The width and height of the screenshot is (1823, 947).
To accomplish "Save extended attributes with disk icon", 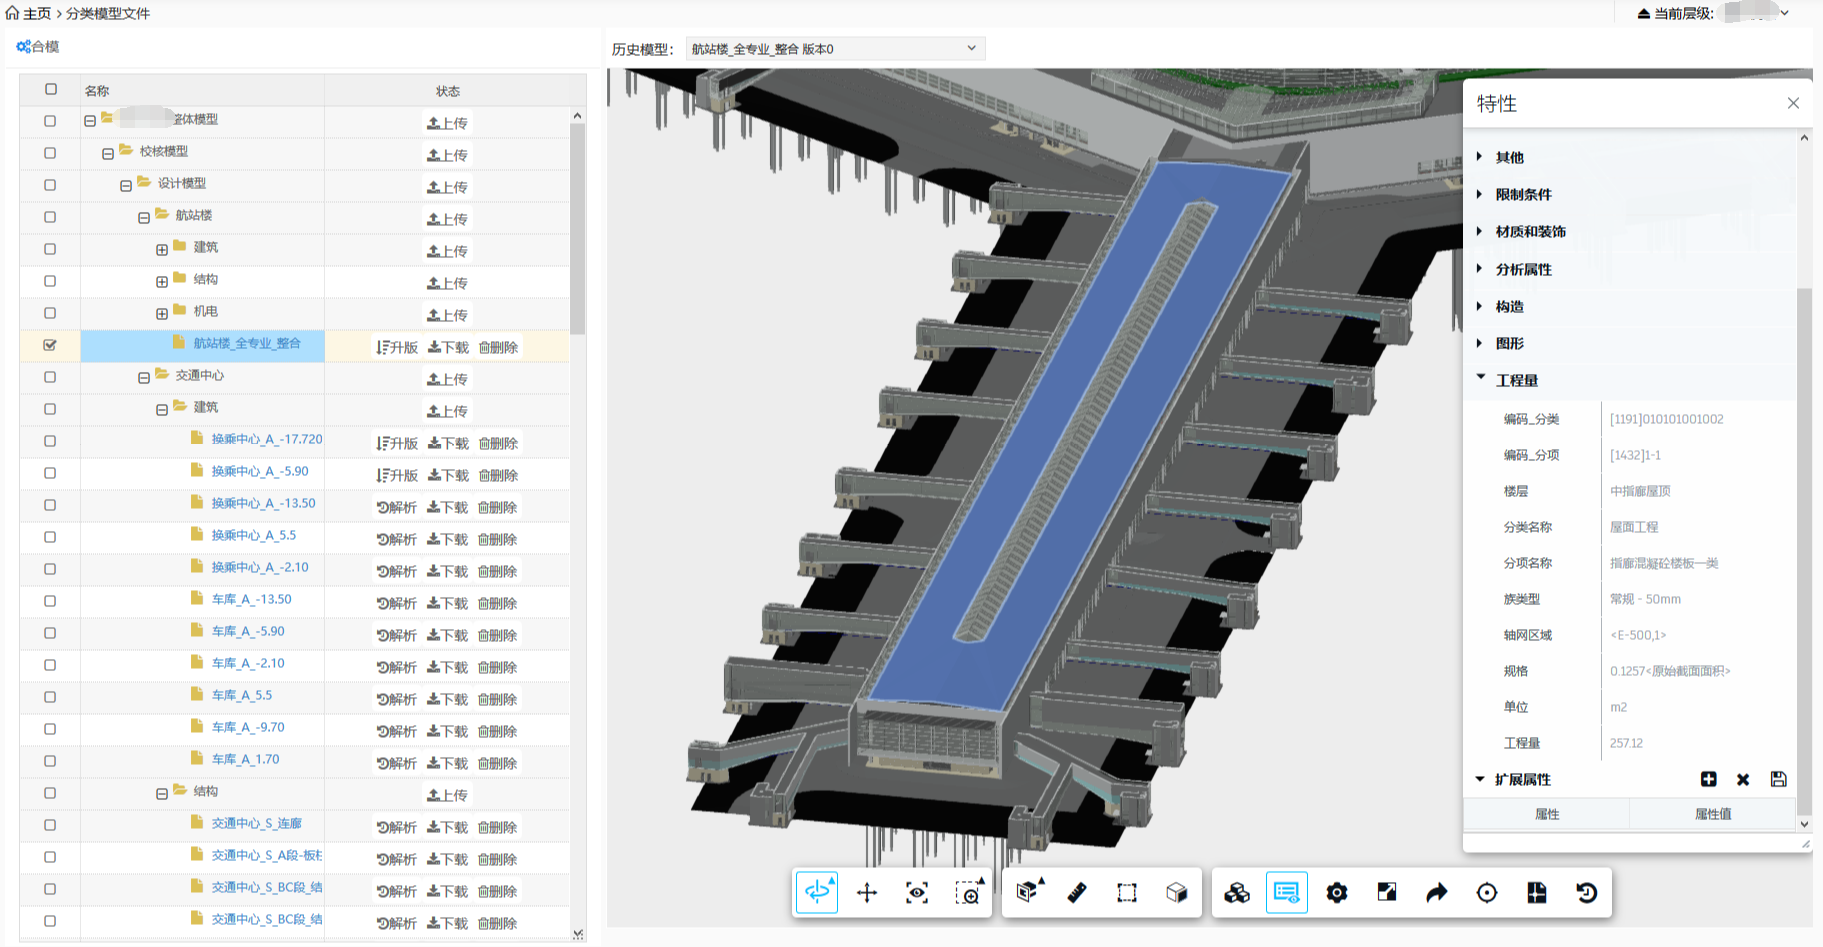I will (1778, 779).
